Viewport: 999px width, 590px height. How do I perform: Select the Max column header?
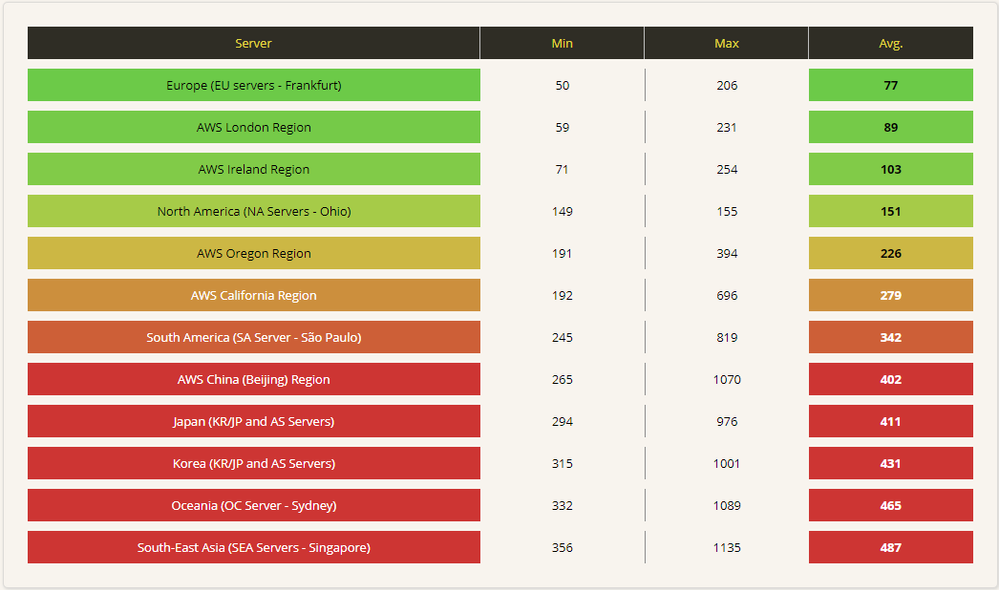click(726, 43)
